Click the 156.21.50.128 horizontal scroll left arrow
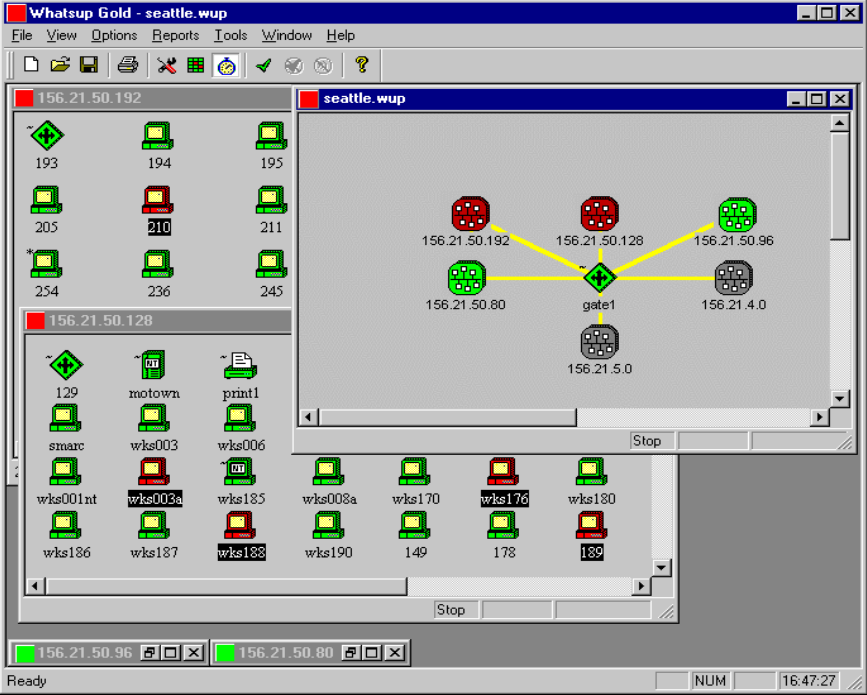 (35, 586)
